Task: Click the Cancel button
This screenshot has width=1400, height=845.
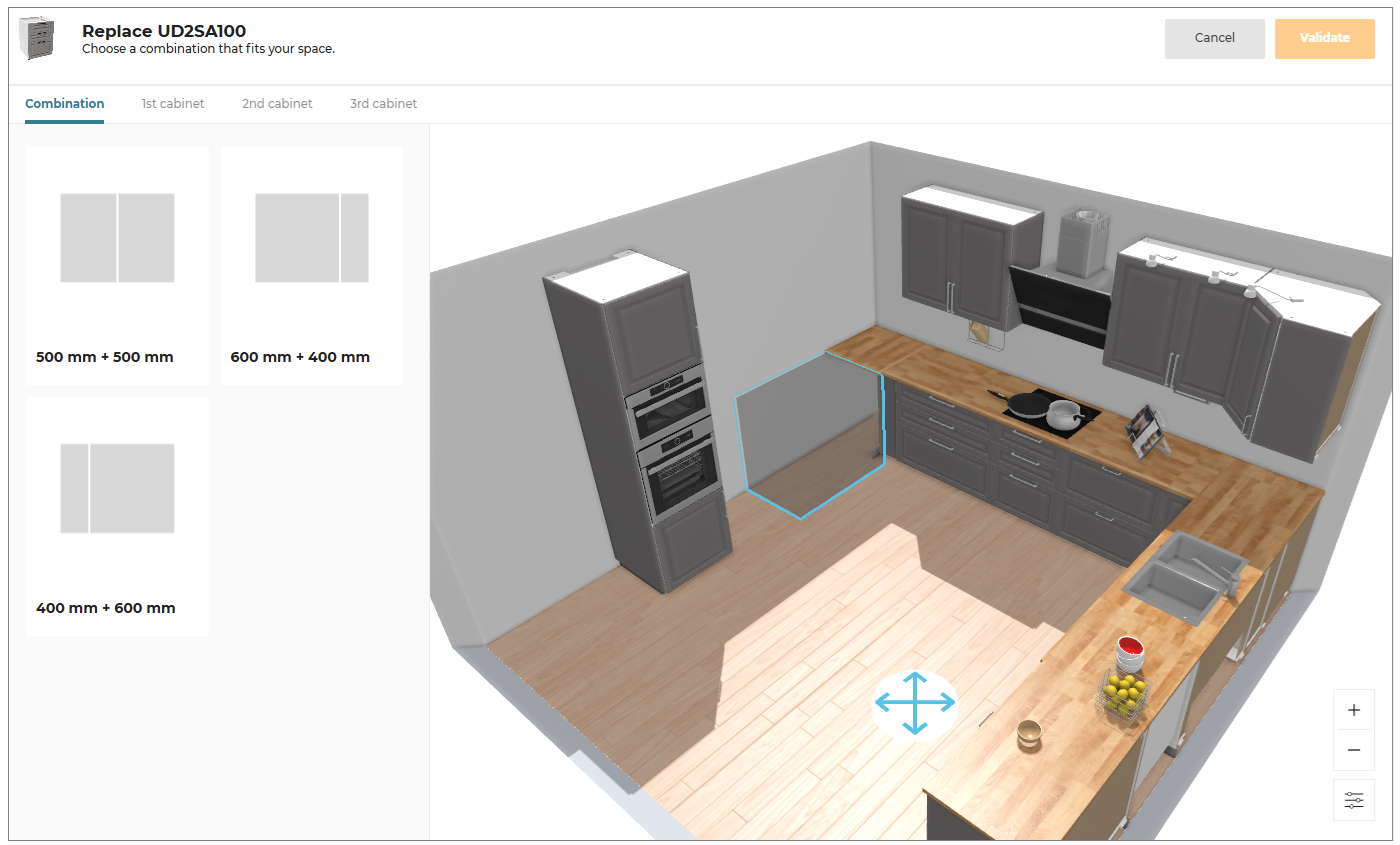Action: coord(1214,38)
